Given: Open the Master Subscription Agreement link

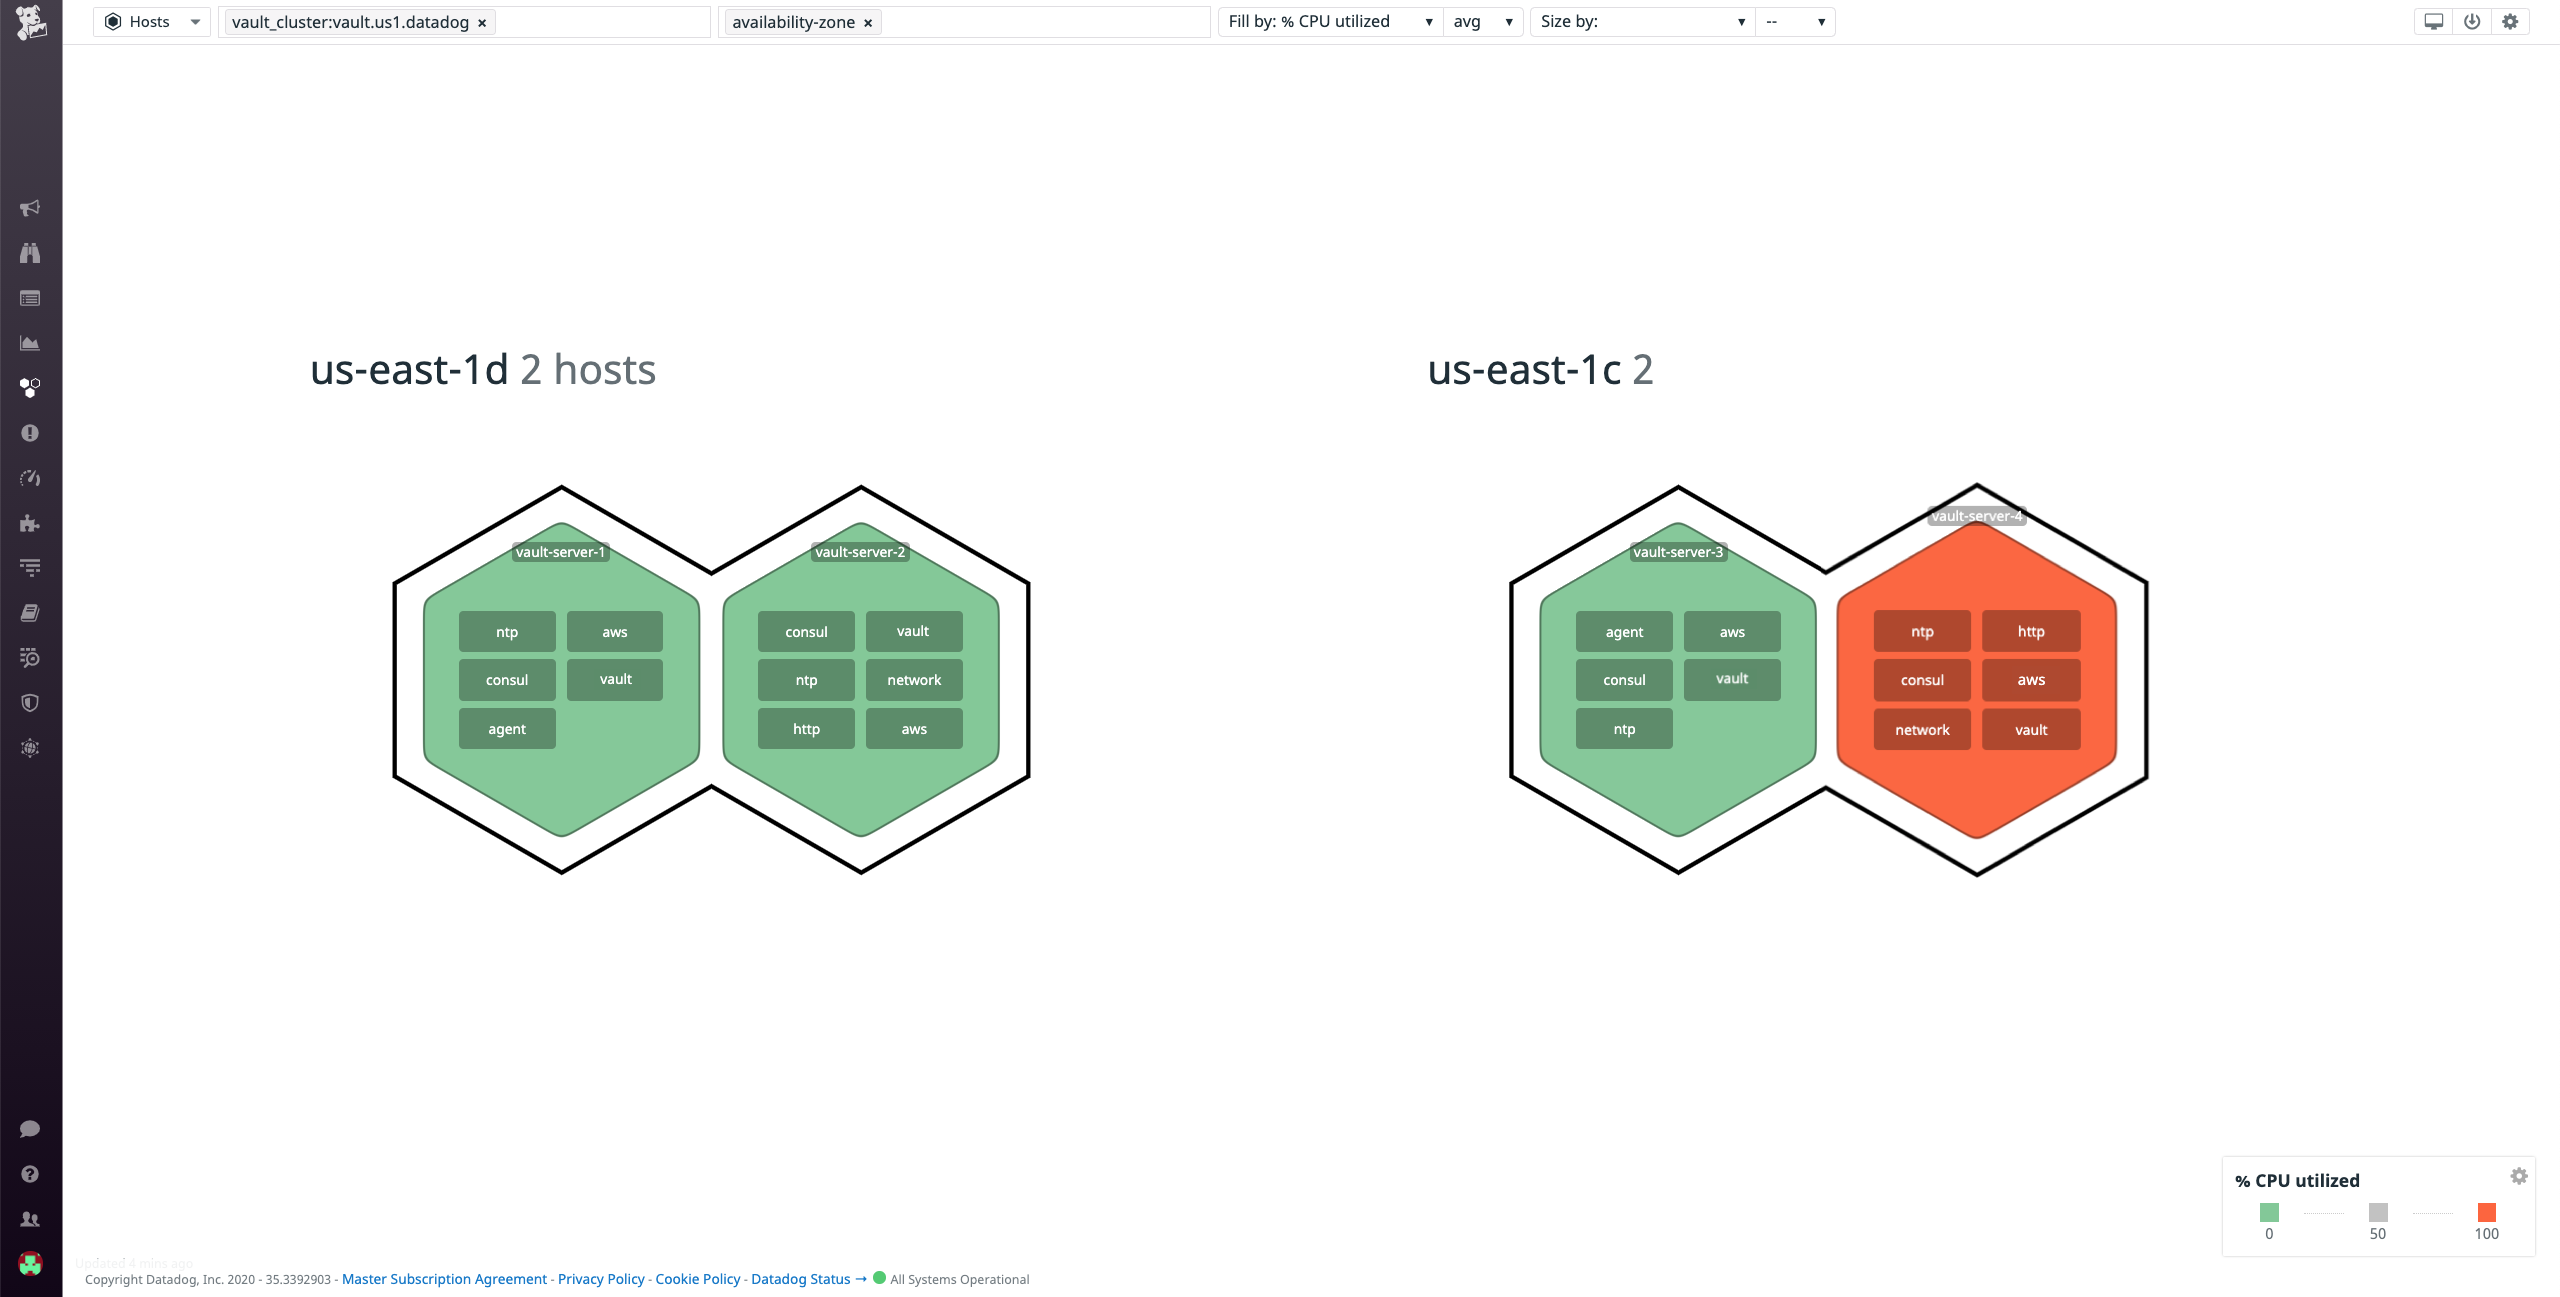Looking at the screenshot, I should 443,1279.
